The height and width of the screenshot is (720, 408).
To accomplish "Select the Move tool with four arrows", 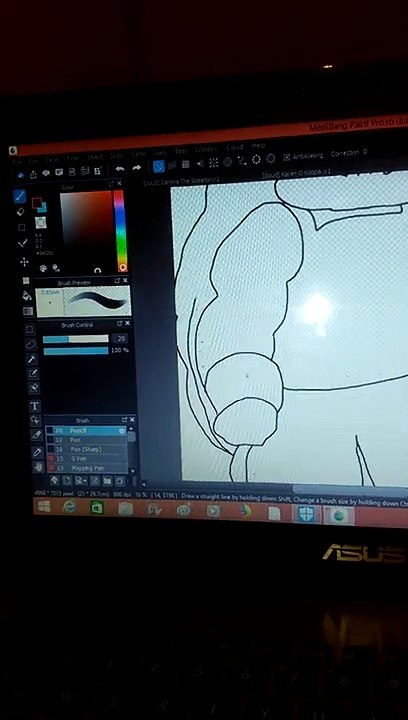I will coord(24,262).
